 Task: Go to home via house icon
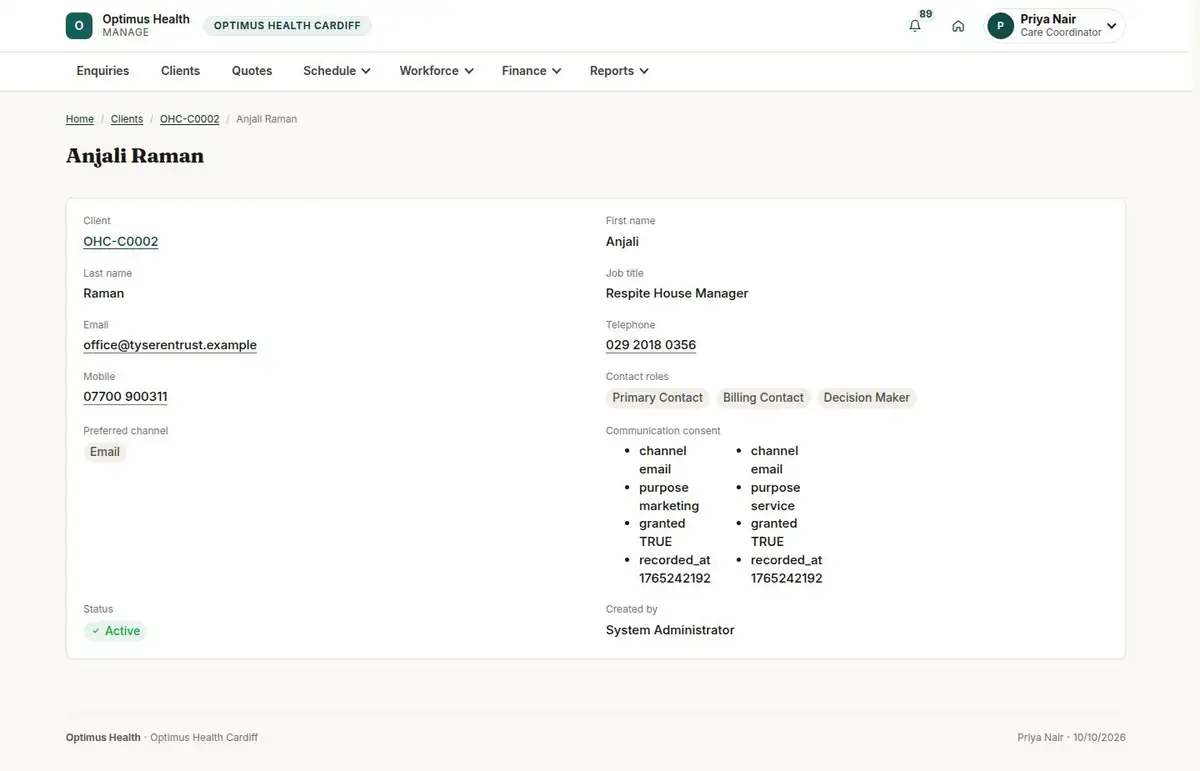[x=958, y=26]
